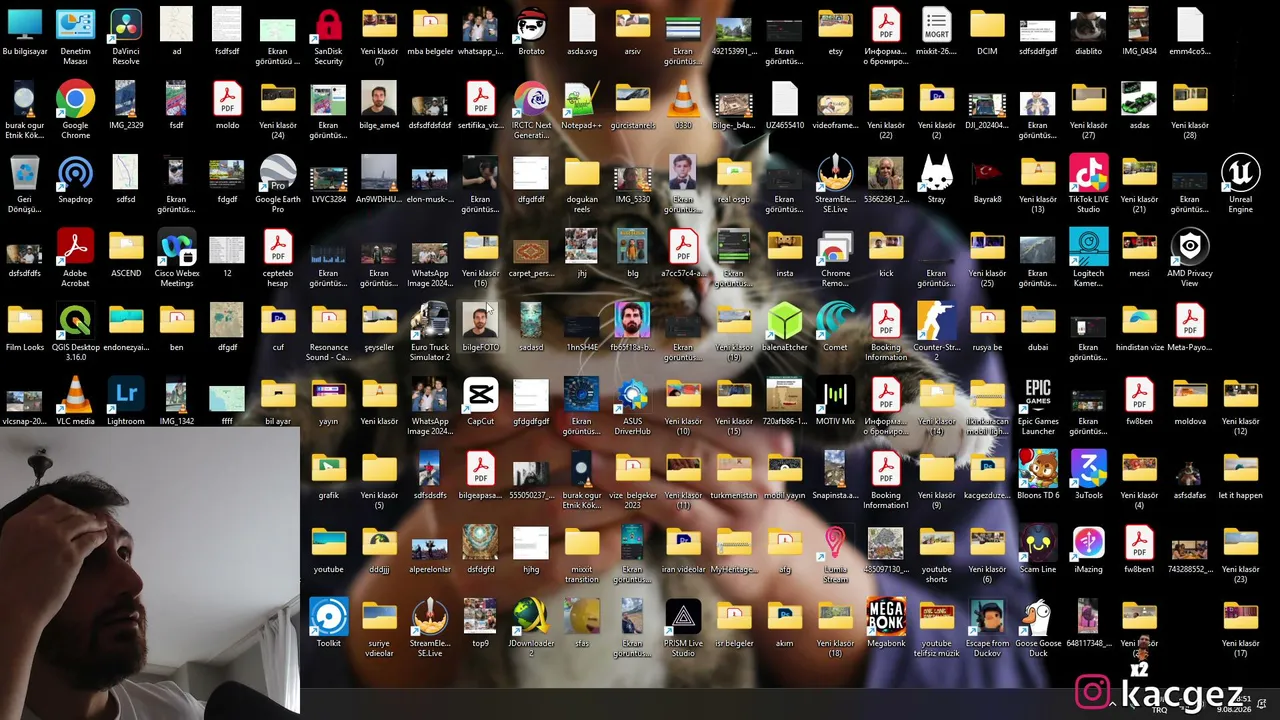
Task: Launch the PRISM Live Studio icon
Action: click(x=683, y=626)
